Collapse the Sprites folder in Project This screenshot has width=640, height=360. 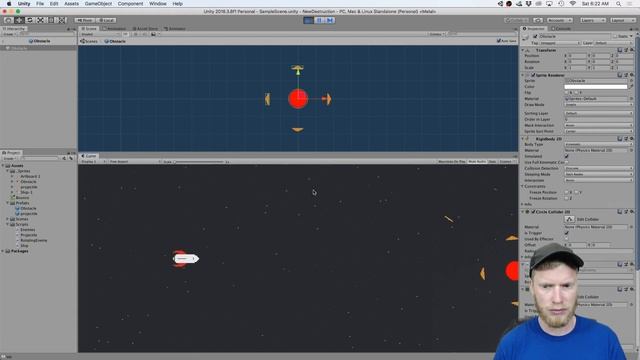tap(7, 171)
